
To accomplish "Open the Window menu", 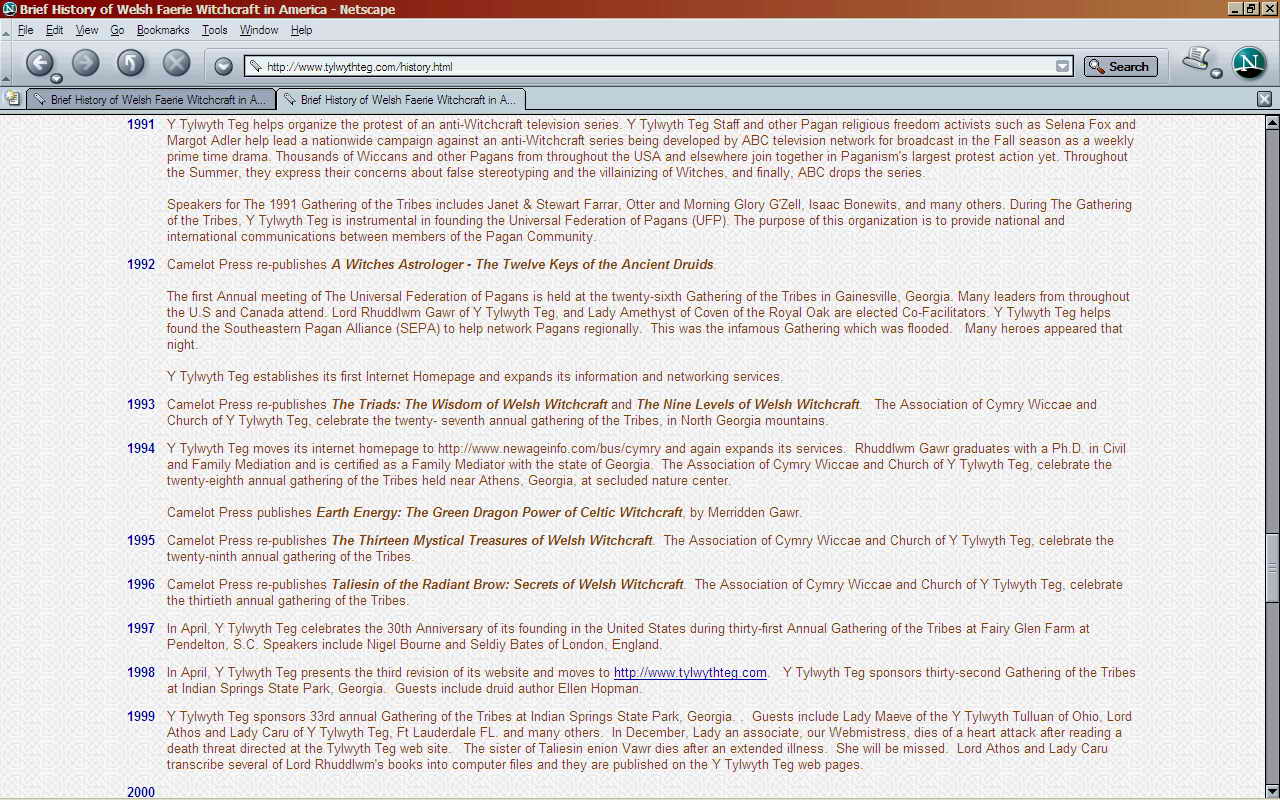I will point(259,30).
